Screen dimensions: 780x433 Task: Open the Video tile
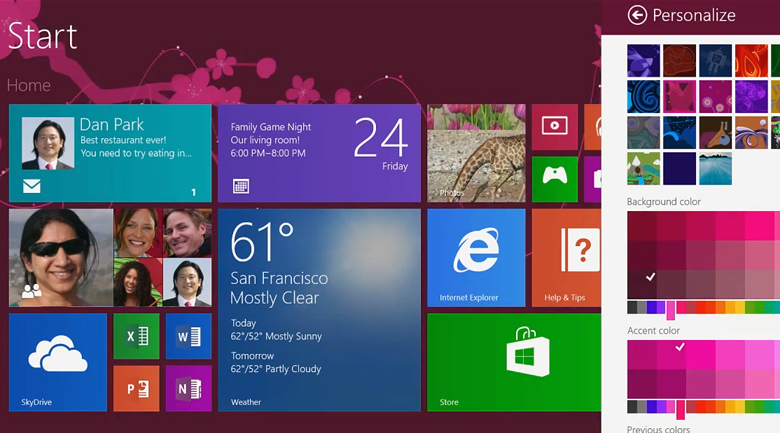pos(554,127)
